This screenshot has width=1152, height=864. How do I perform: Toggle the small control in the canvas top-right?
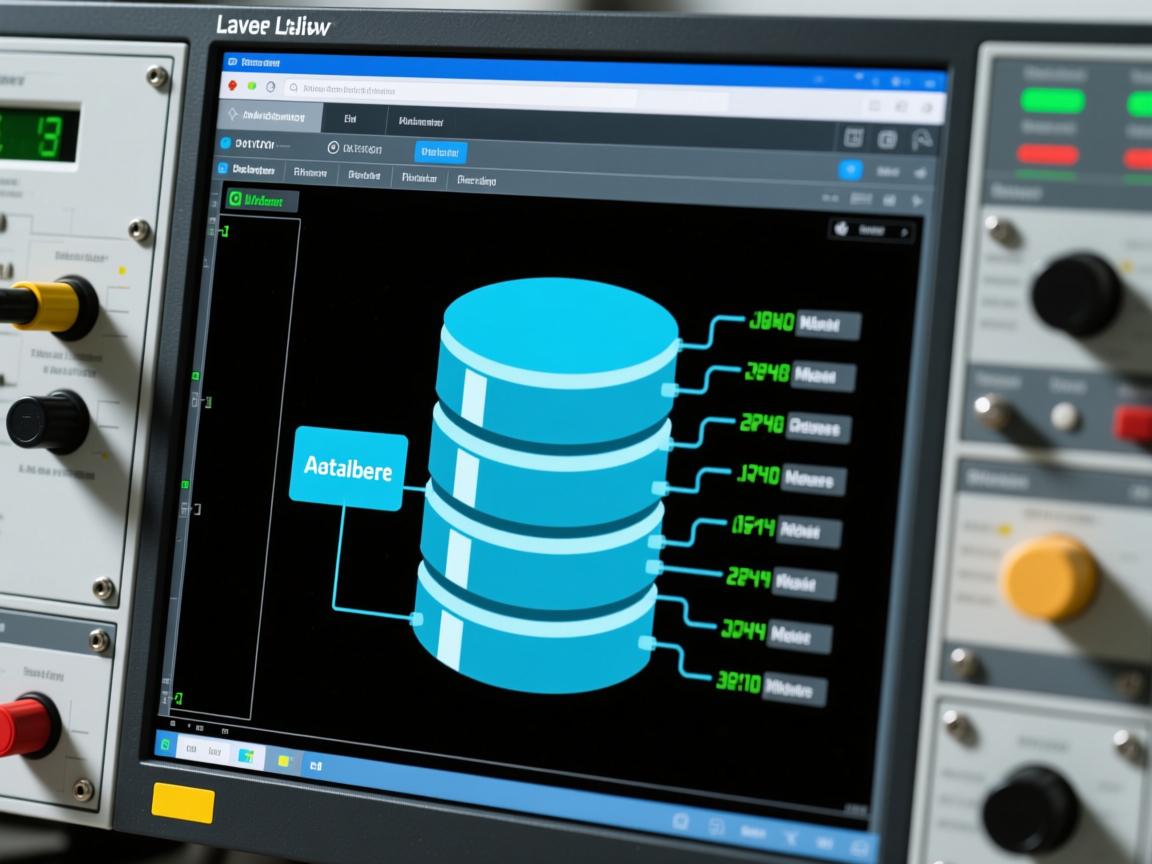[869, 230]
